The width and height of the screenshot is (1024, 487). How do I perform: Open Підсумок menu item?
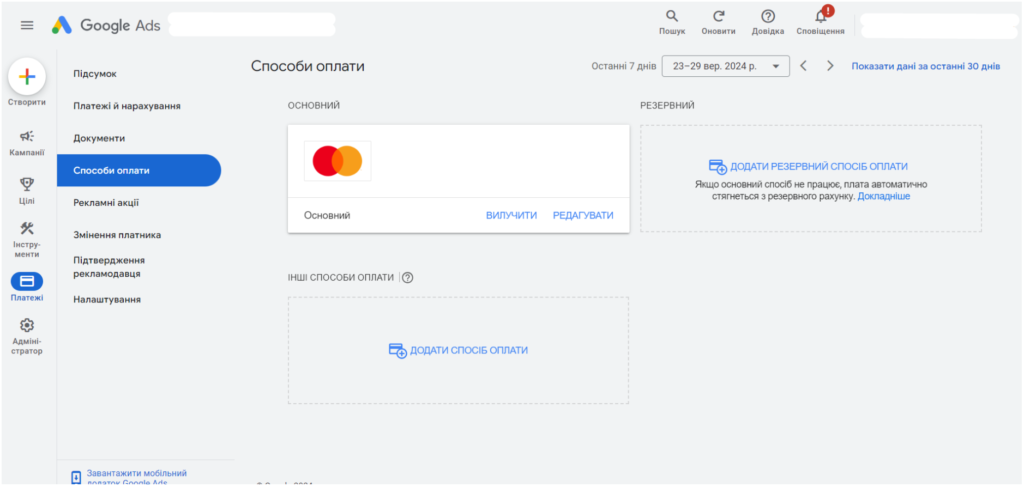click(95, 74)
